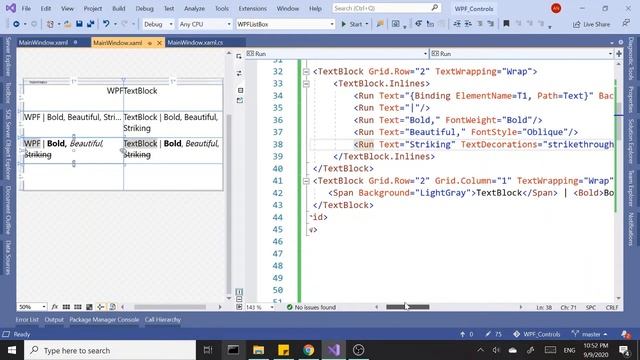
Task: Open the Debug configuration dropdown
Action: point(158,24)
